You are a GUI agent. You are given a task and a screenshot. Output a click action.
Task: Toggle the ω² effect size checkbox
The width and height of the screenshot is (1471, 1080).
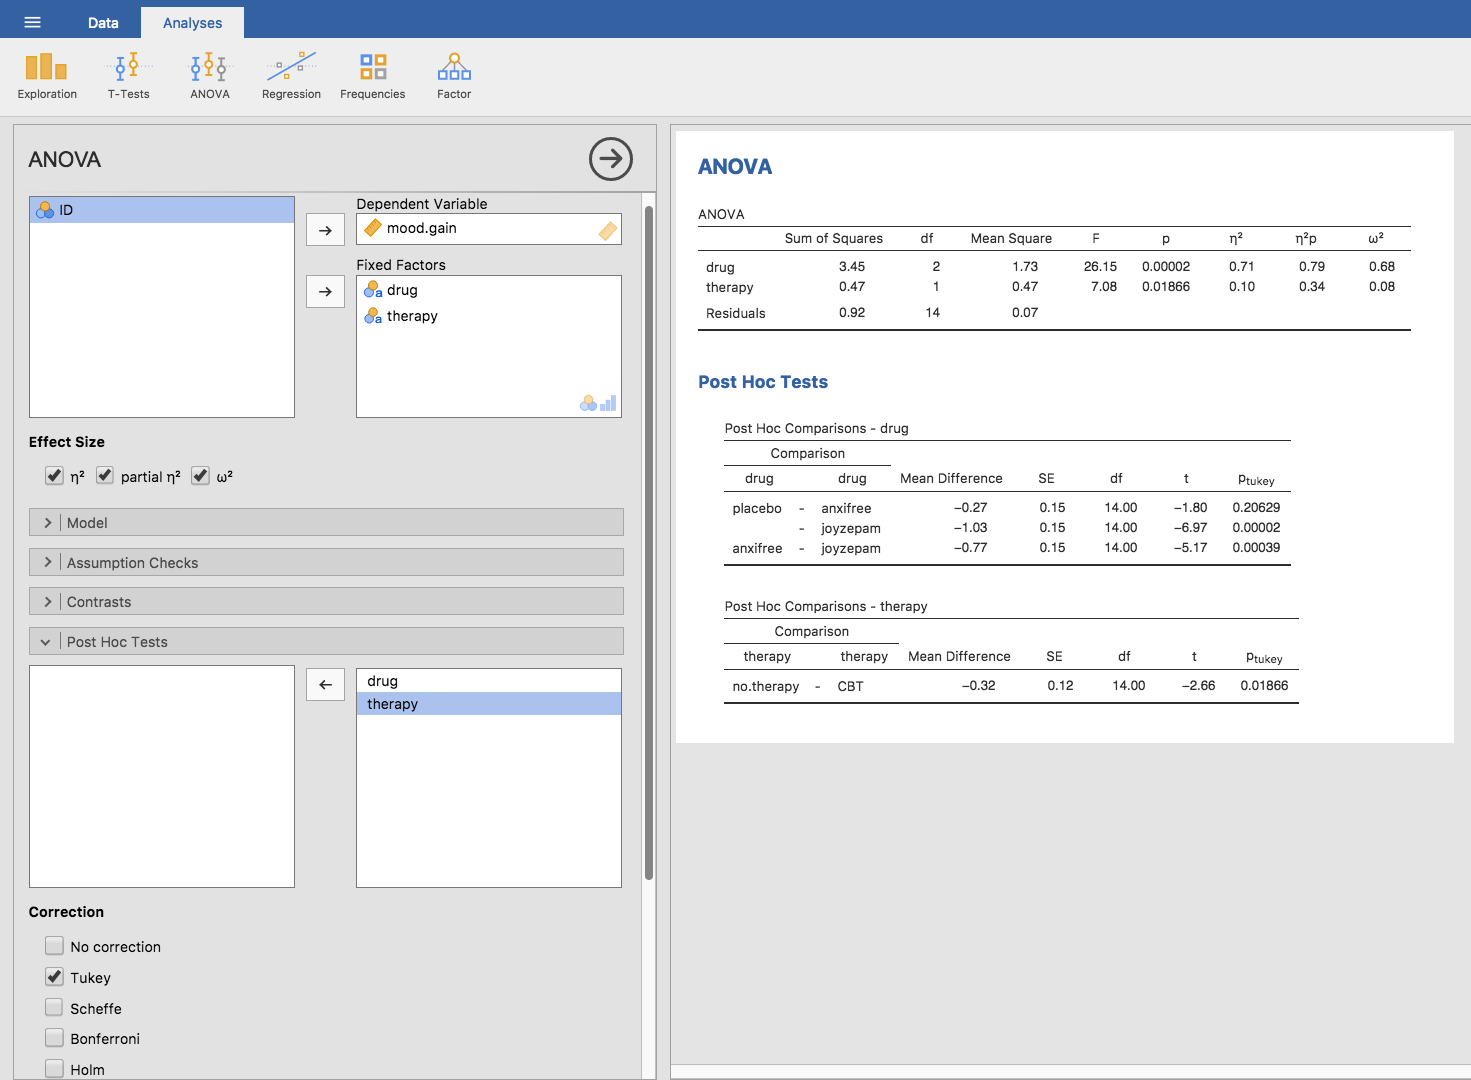tap(200, 476)
